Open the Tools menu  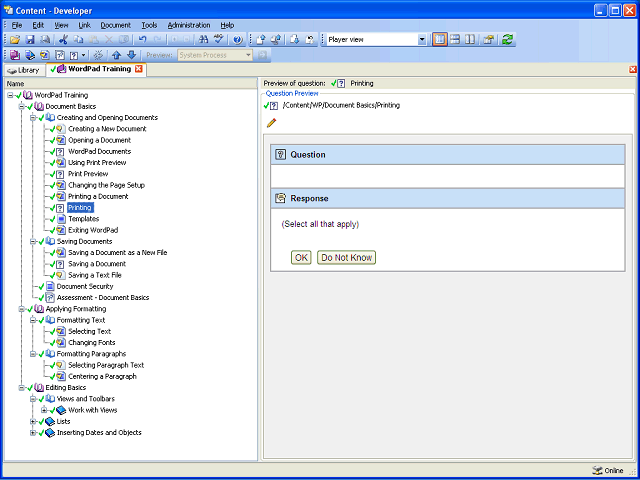pyautogui.click(x=149, y=25)
